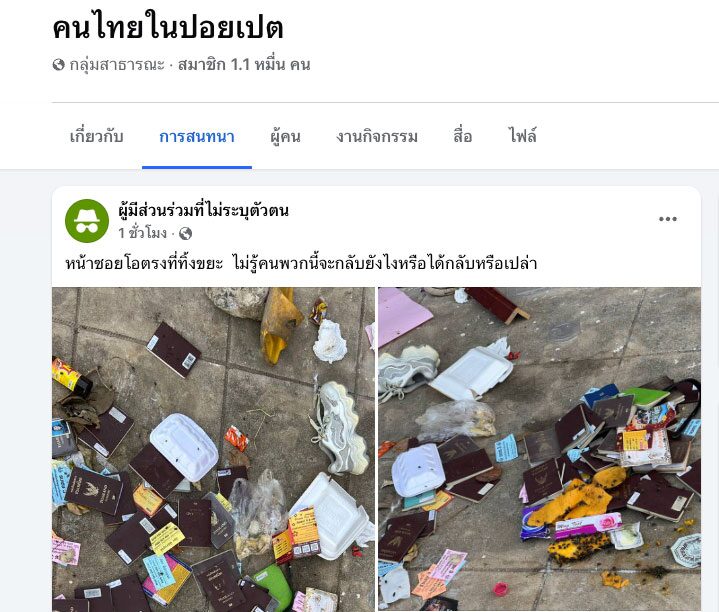Viewport: 719px width, 612px height.
Task: Switch to the ผู้คน tab
Action: (x=285, y=137)
